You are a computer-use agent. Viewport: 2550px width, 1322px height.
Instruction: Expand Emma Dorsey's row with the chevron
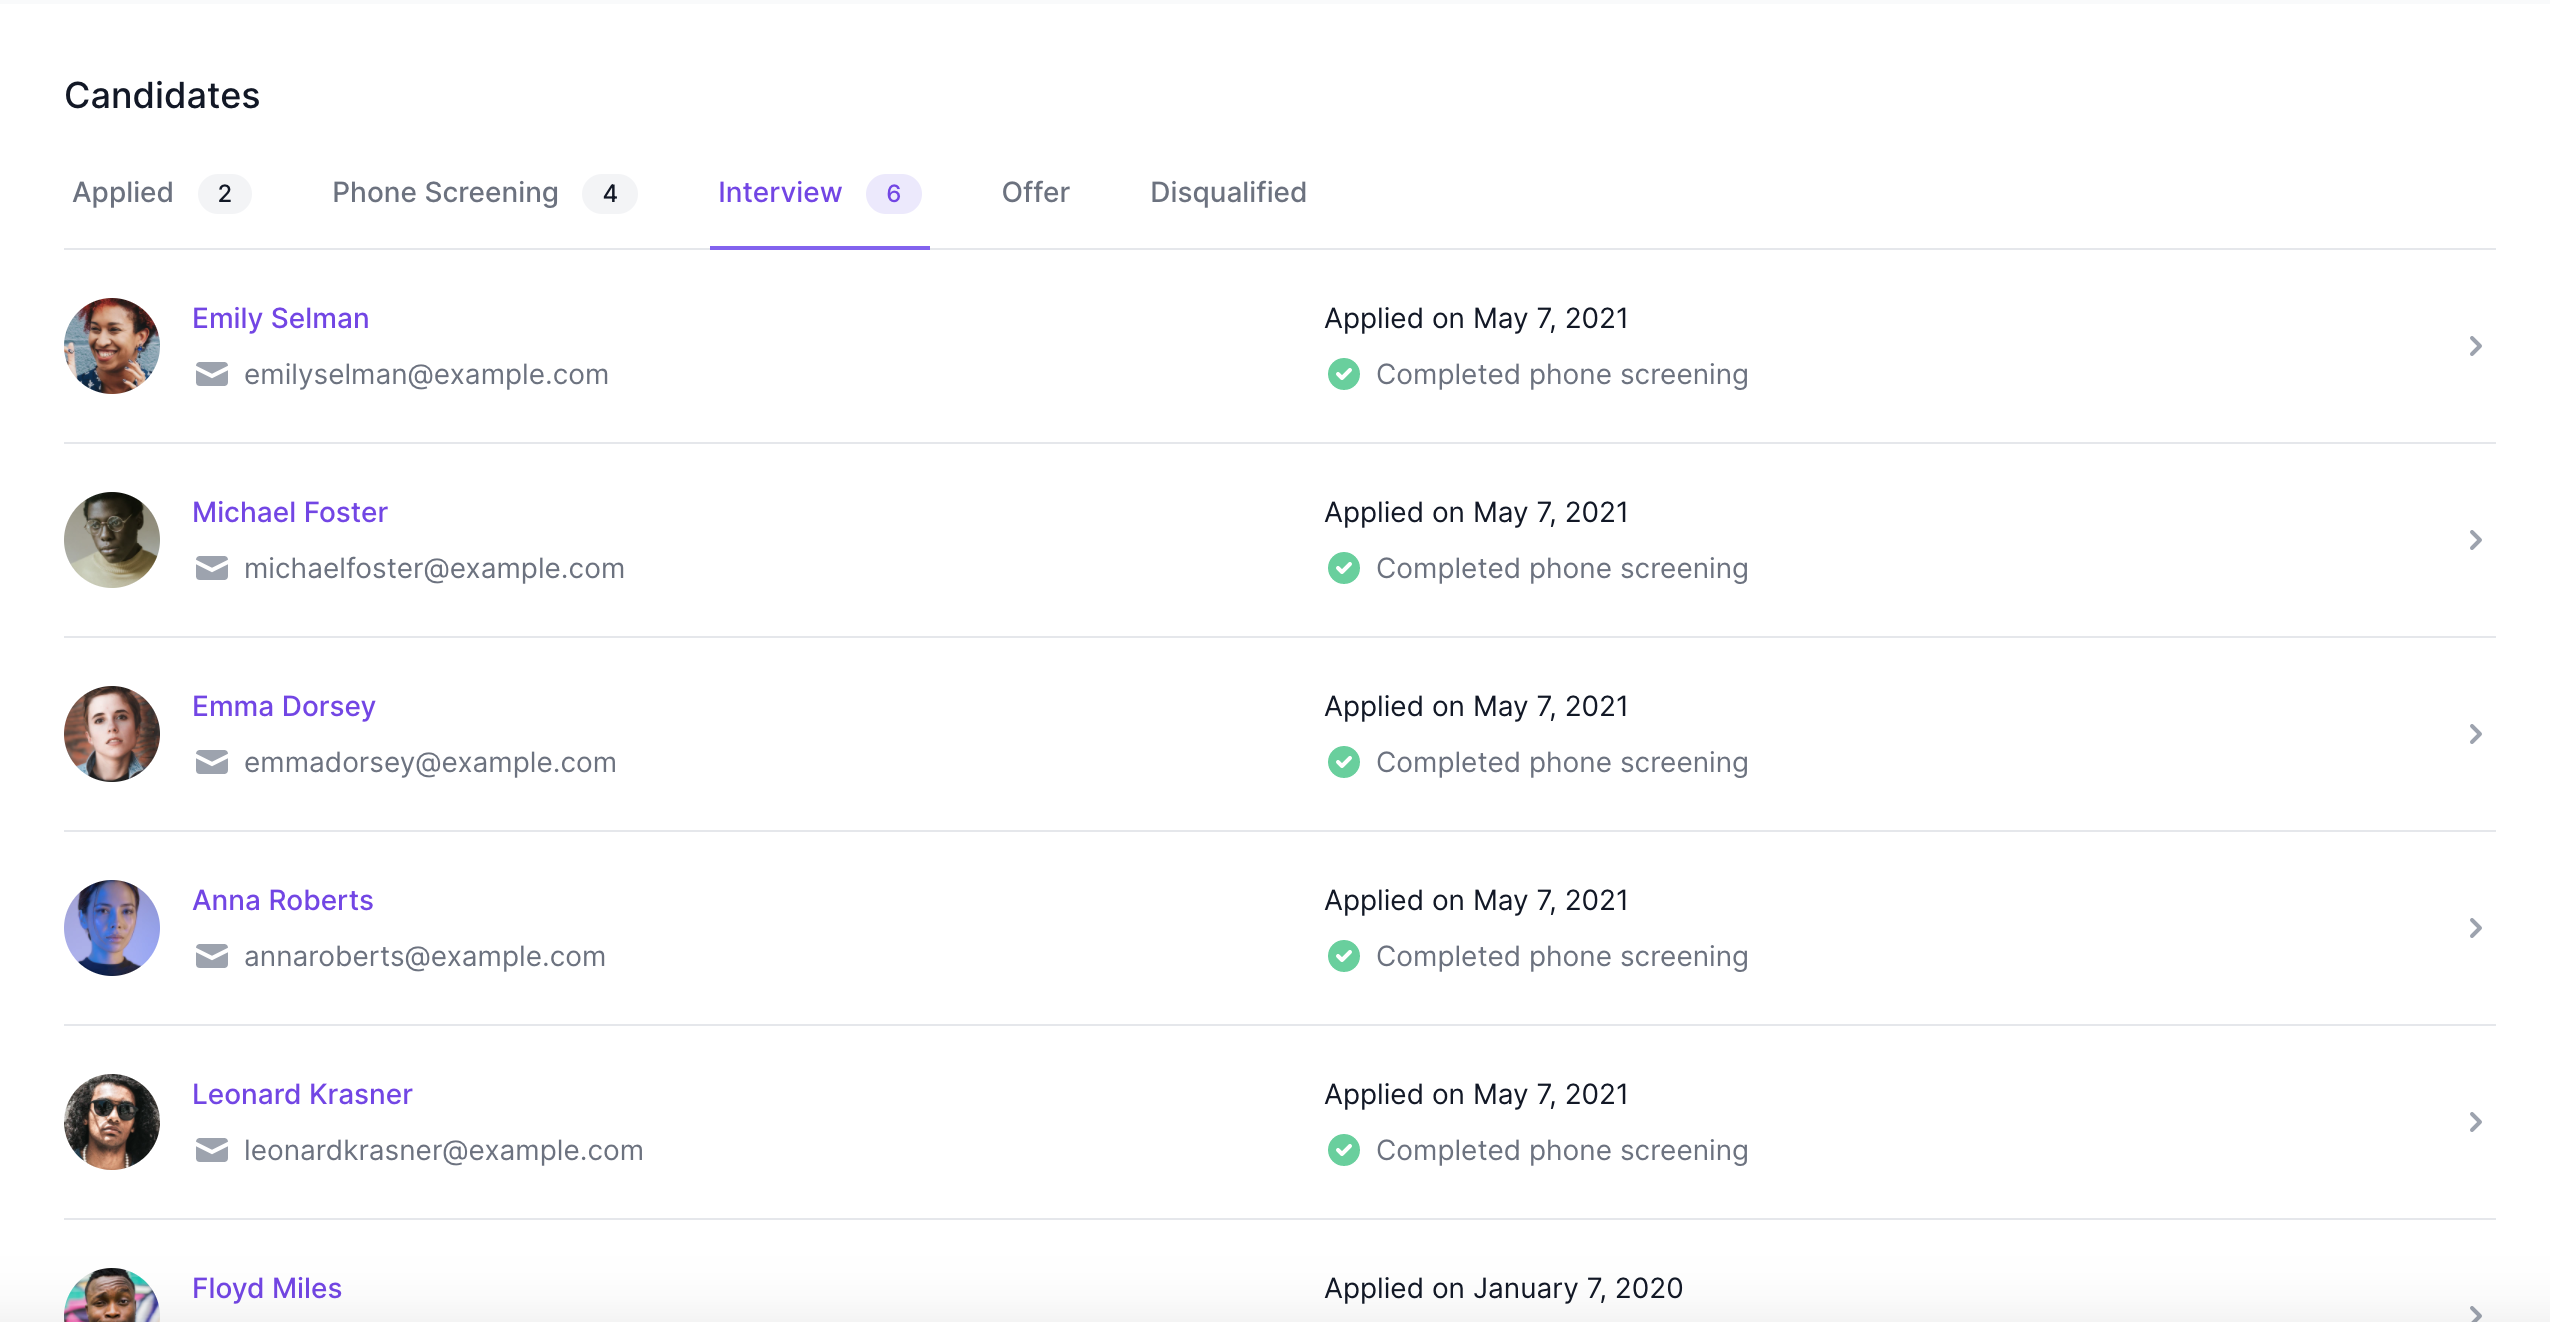2476,734
